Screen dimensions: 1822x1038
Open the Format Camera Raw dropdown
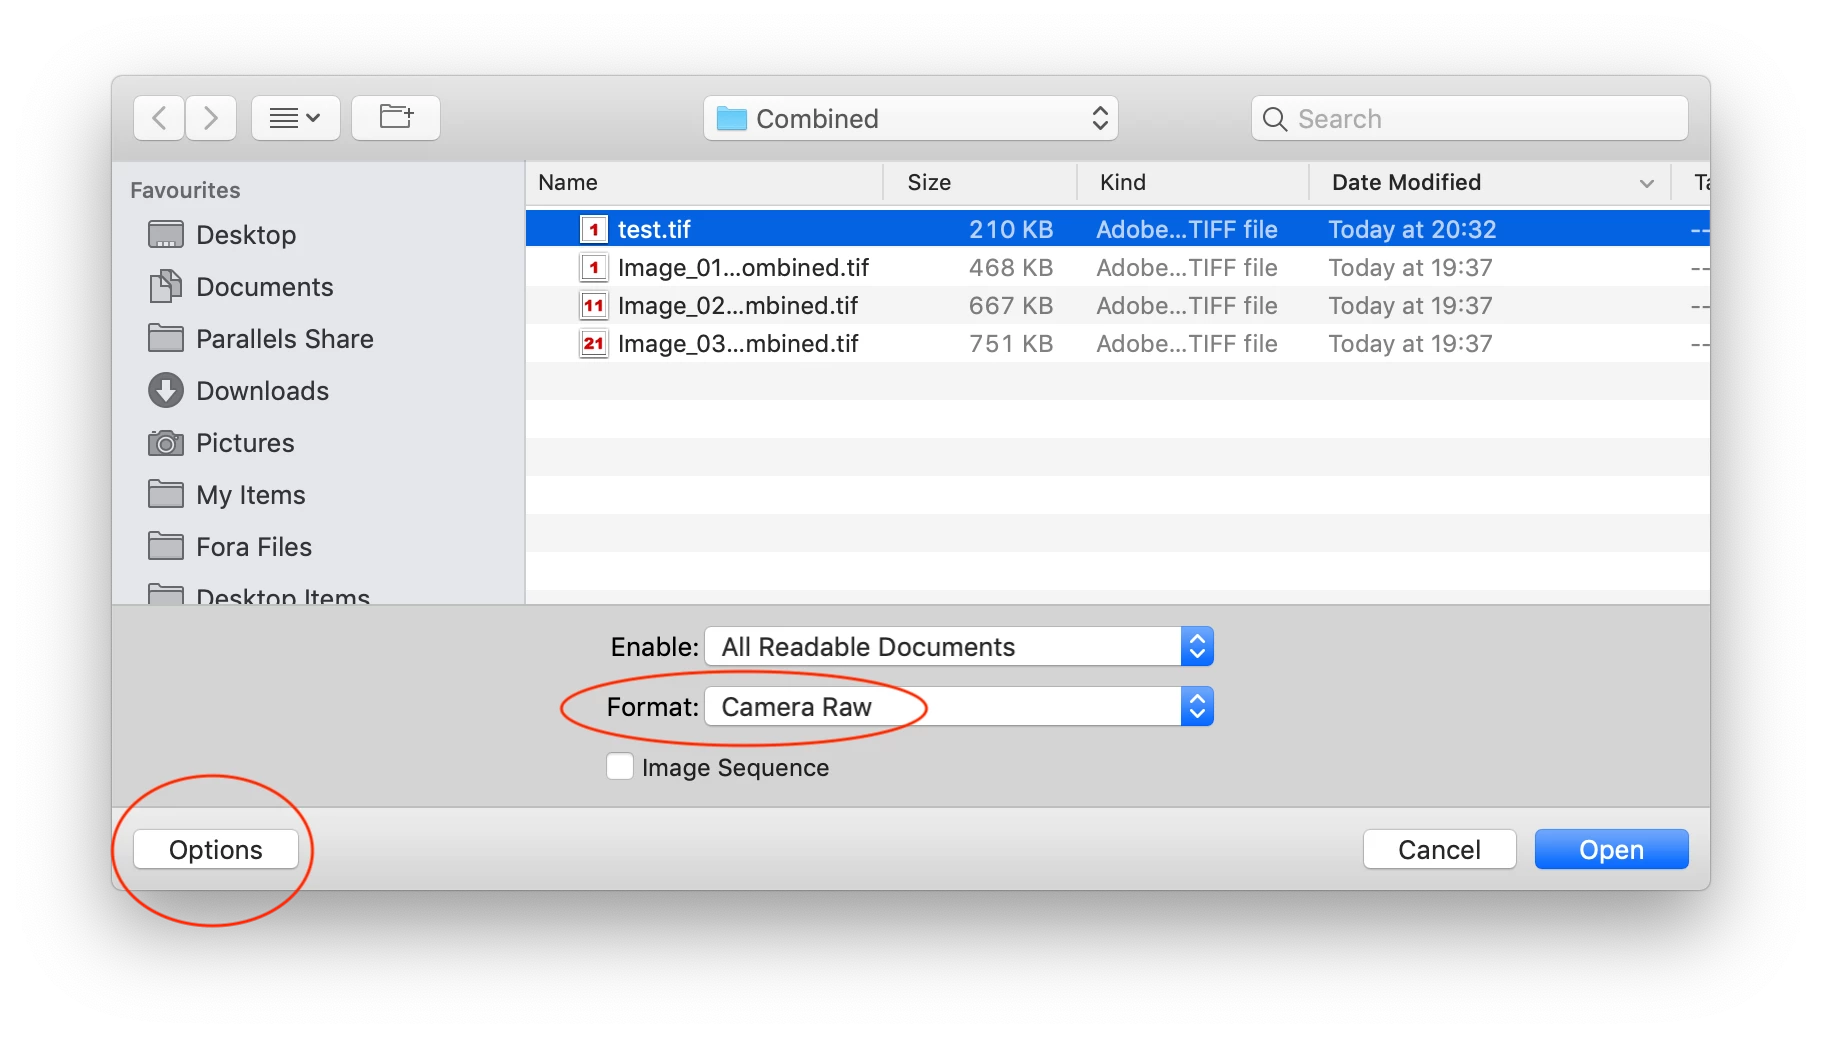(959, 707)
